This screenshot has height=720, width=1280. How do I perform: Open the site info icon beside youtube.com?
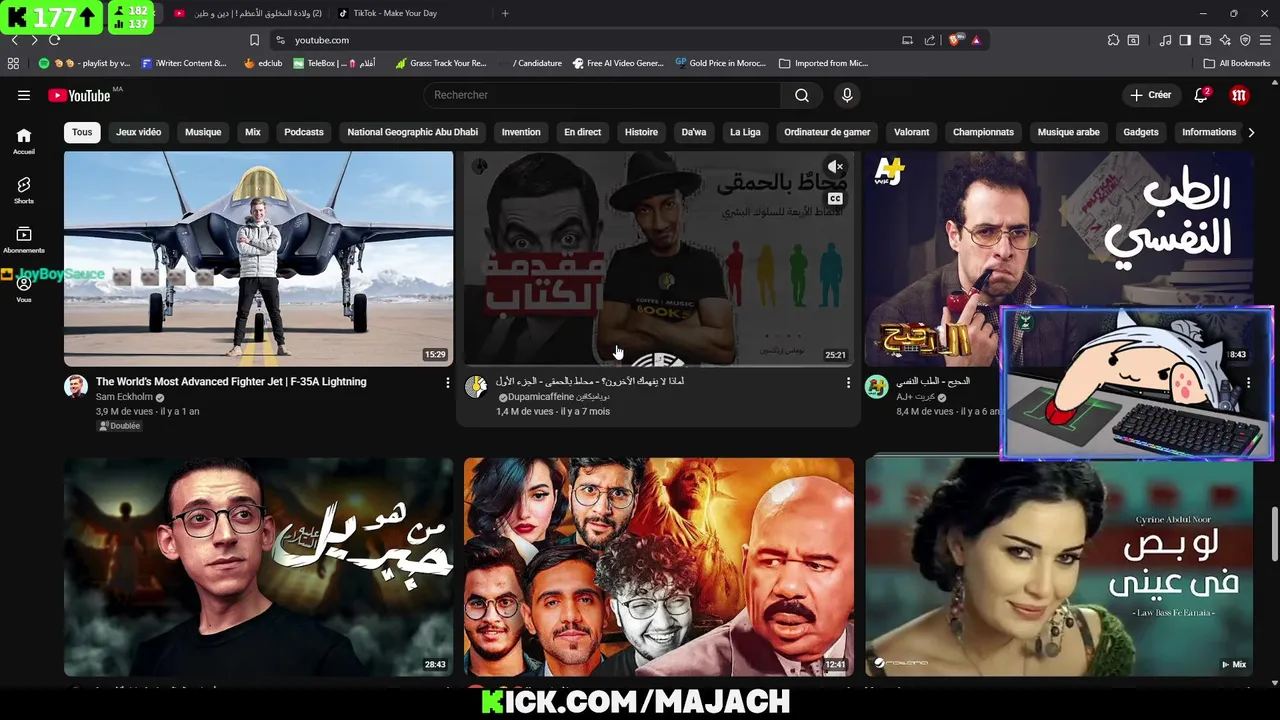280,40
